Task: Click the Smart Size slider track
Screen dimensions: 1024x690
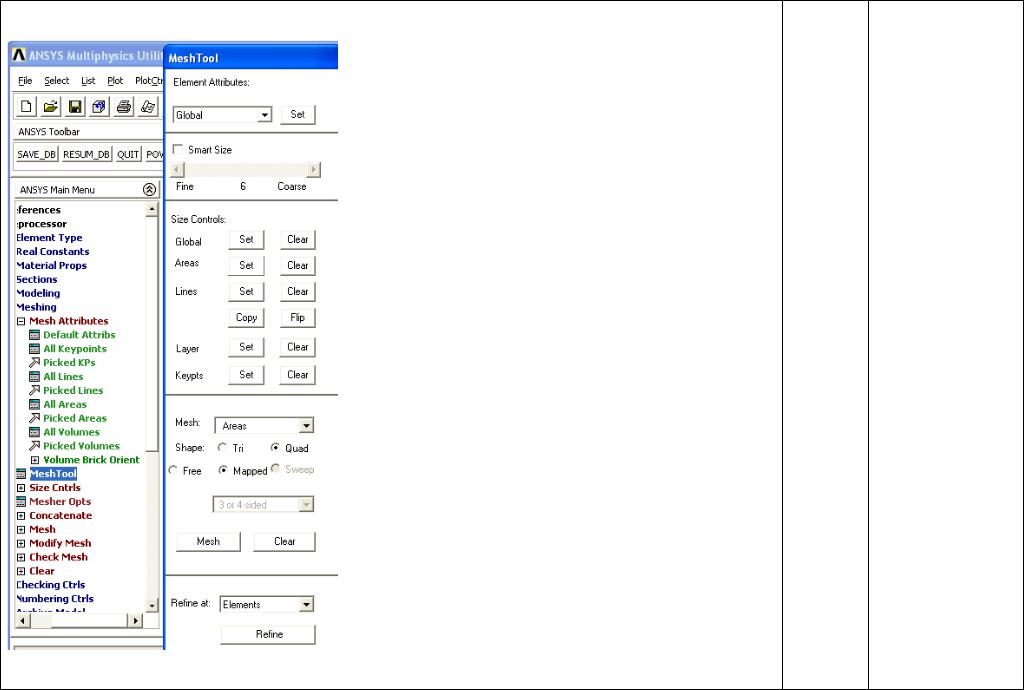Action: 246,170
